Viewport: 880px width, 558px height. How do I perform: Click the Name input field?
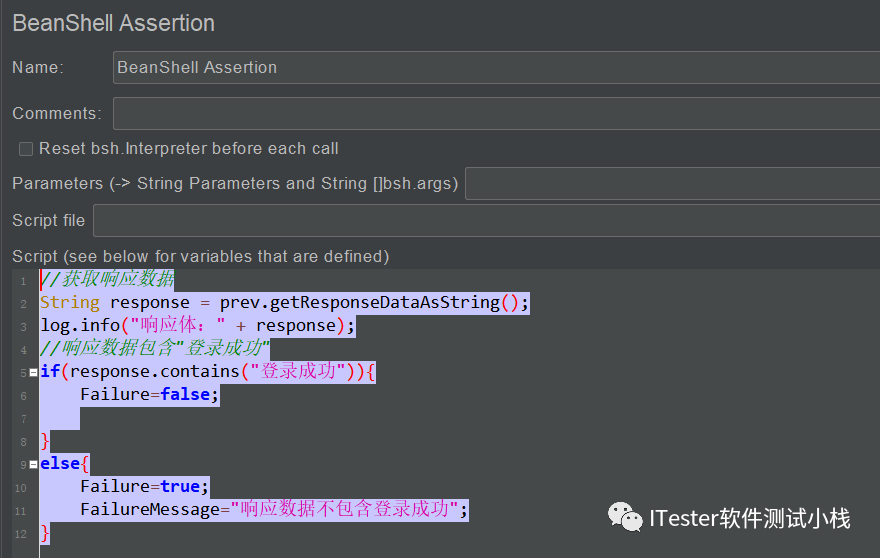tap(496, 67)
